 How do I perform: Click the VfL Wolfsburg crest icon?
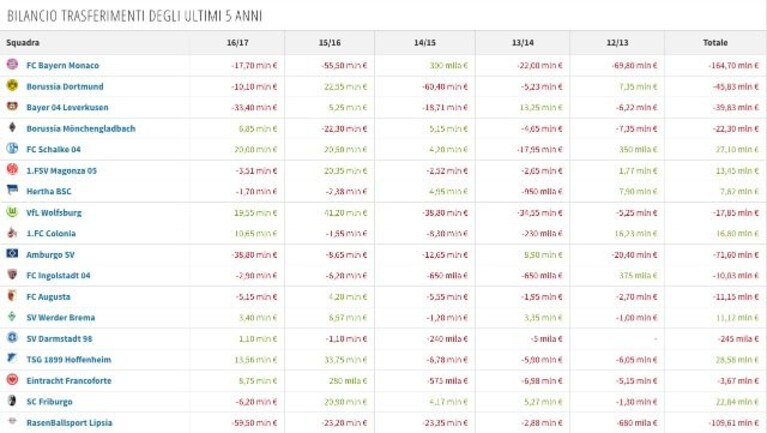pos(12,212)
